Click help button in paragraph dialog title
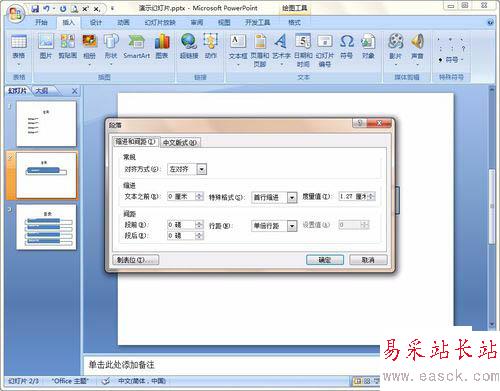This screenshot has height=391, width=500. pyautogui.click(x=359, y=123)
